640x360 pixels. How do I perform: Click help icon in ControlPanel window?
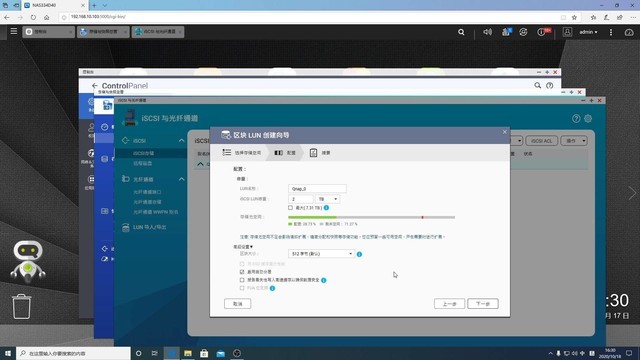tap(550, 85)
